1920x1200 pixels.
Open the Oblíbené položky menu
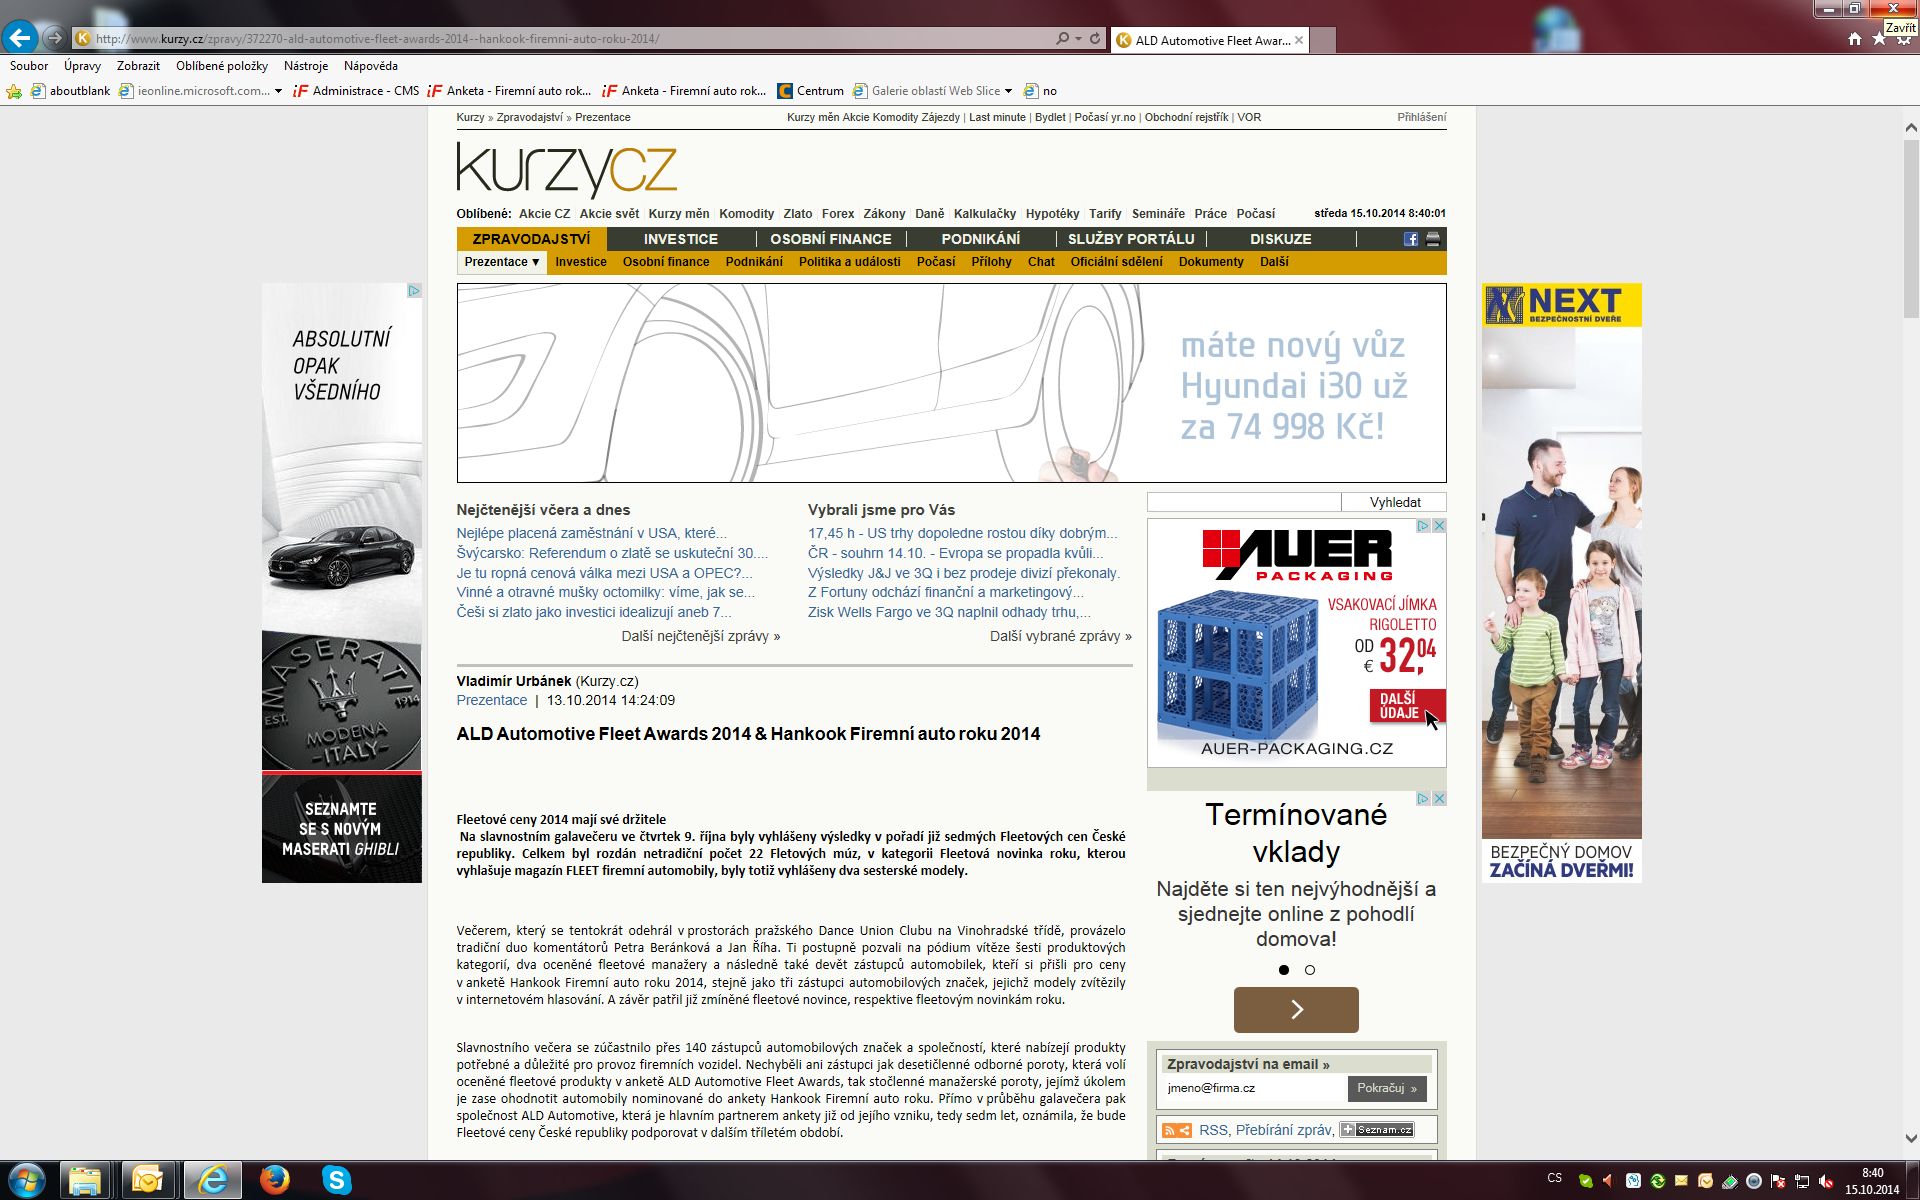pyautogui.click(x=222, y=66)
